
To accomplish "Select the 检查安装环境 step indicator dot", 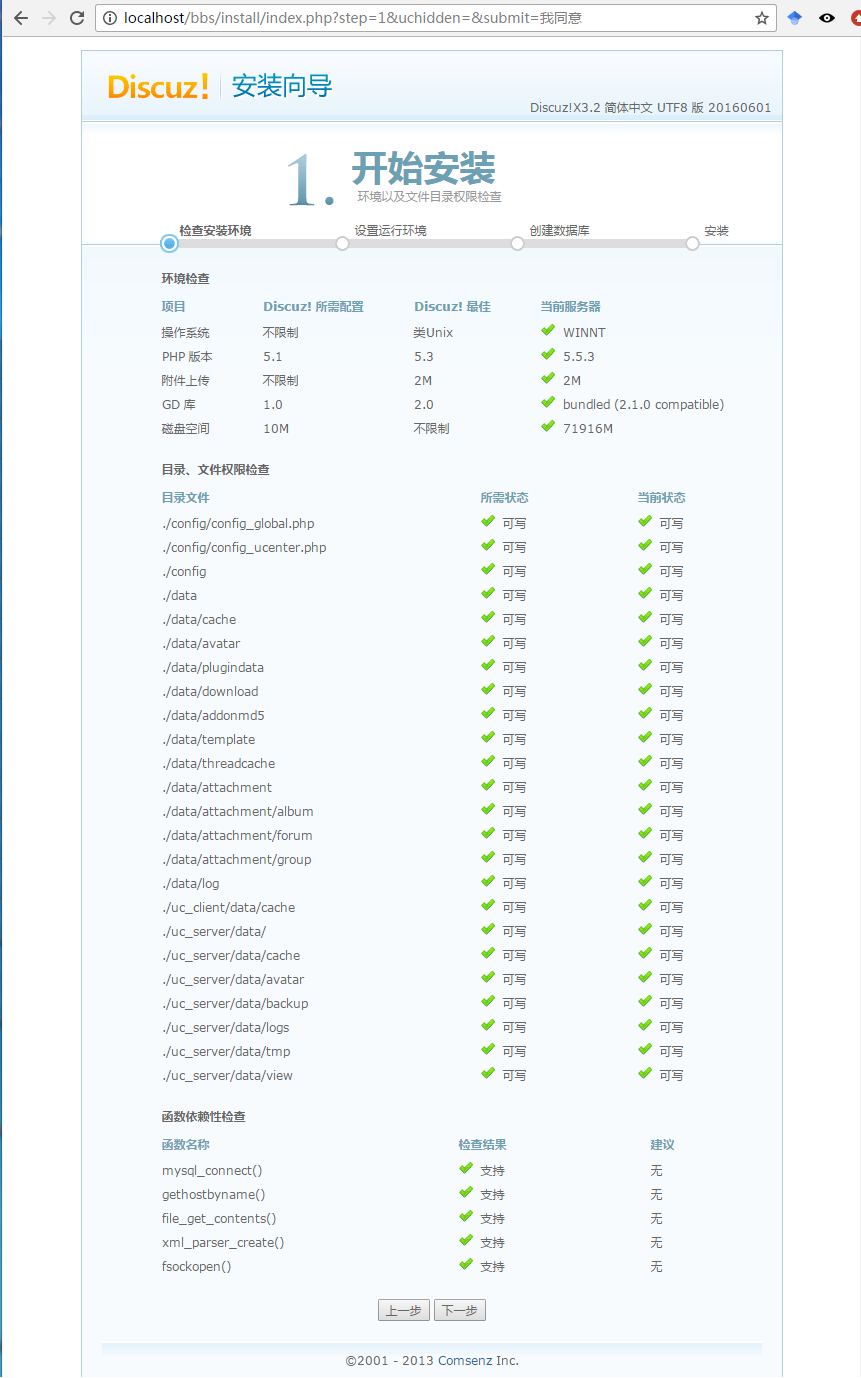I will tap(168, 242).
